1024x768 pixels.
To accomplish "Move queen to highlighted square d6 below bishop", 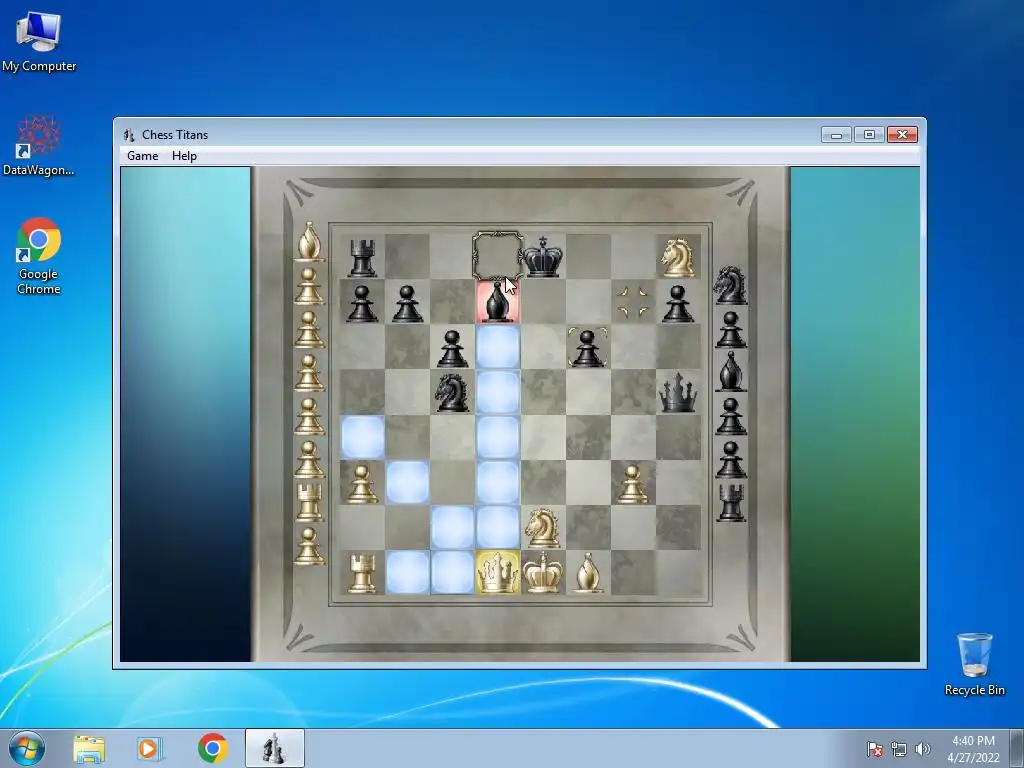I will pyautogui.click(x=498, y=347).
